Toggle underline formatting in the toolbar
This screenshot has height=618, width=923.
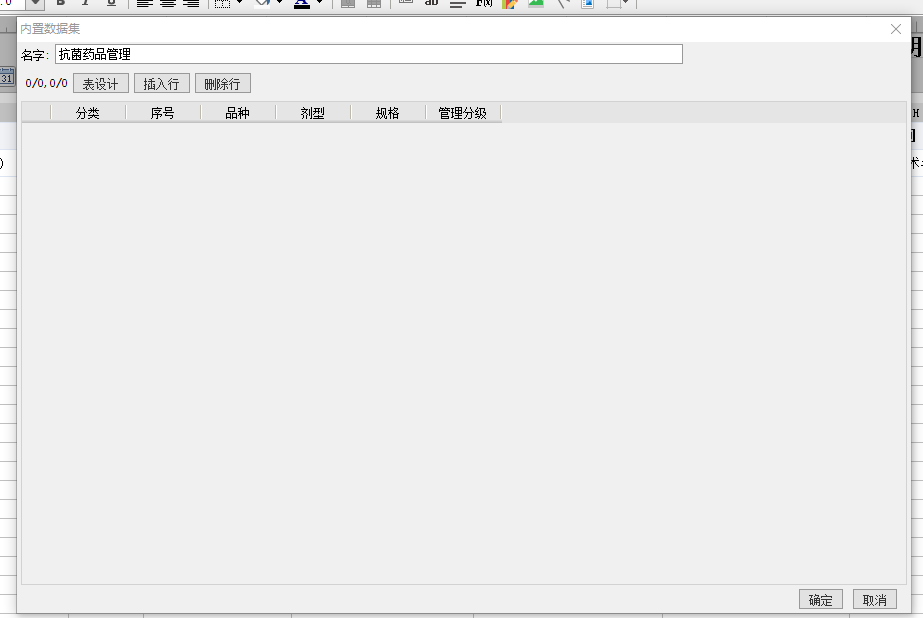pyautogui.click(x=111, y=2)
